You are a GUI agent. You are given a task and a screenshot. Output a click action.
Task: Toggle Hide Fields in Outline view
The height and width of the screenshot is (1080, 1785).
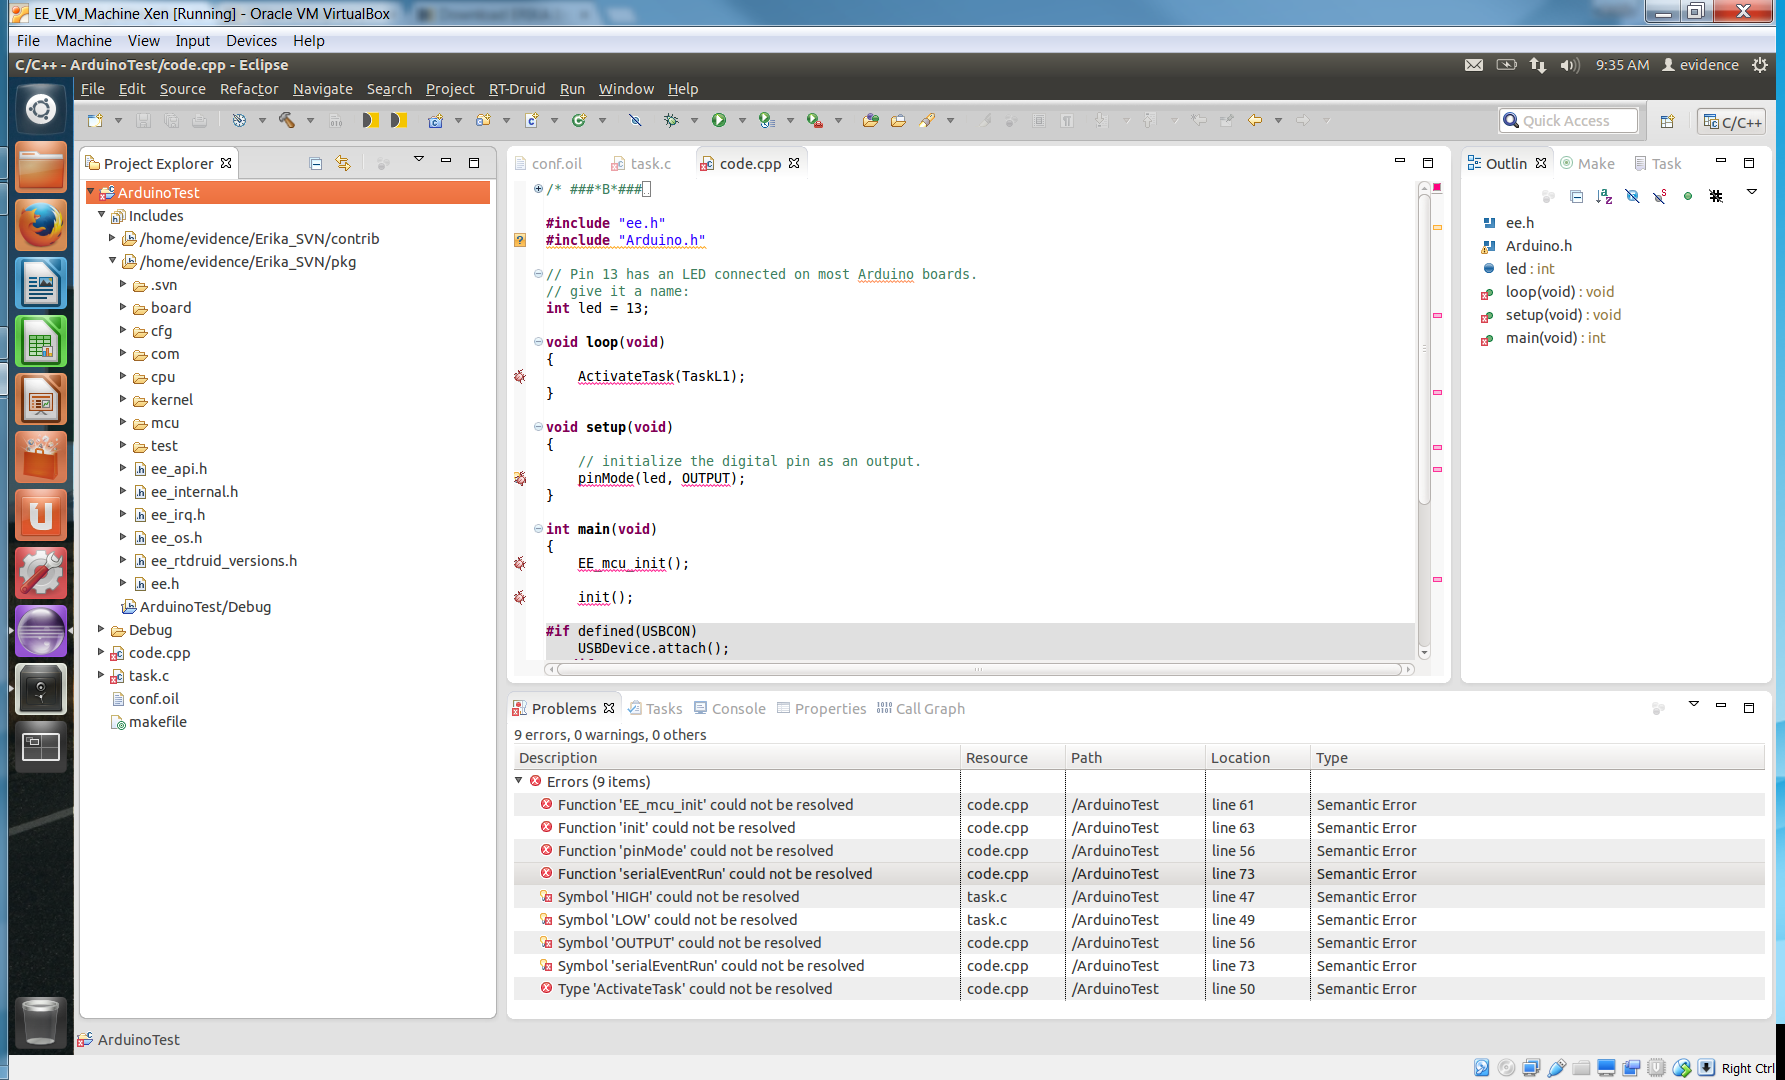coord(1632,196)
